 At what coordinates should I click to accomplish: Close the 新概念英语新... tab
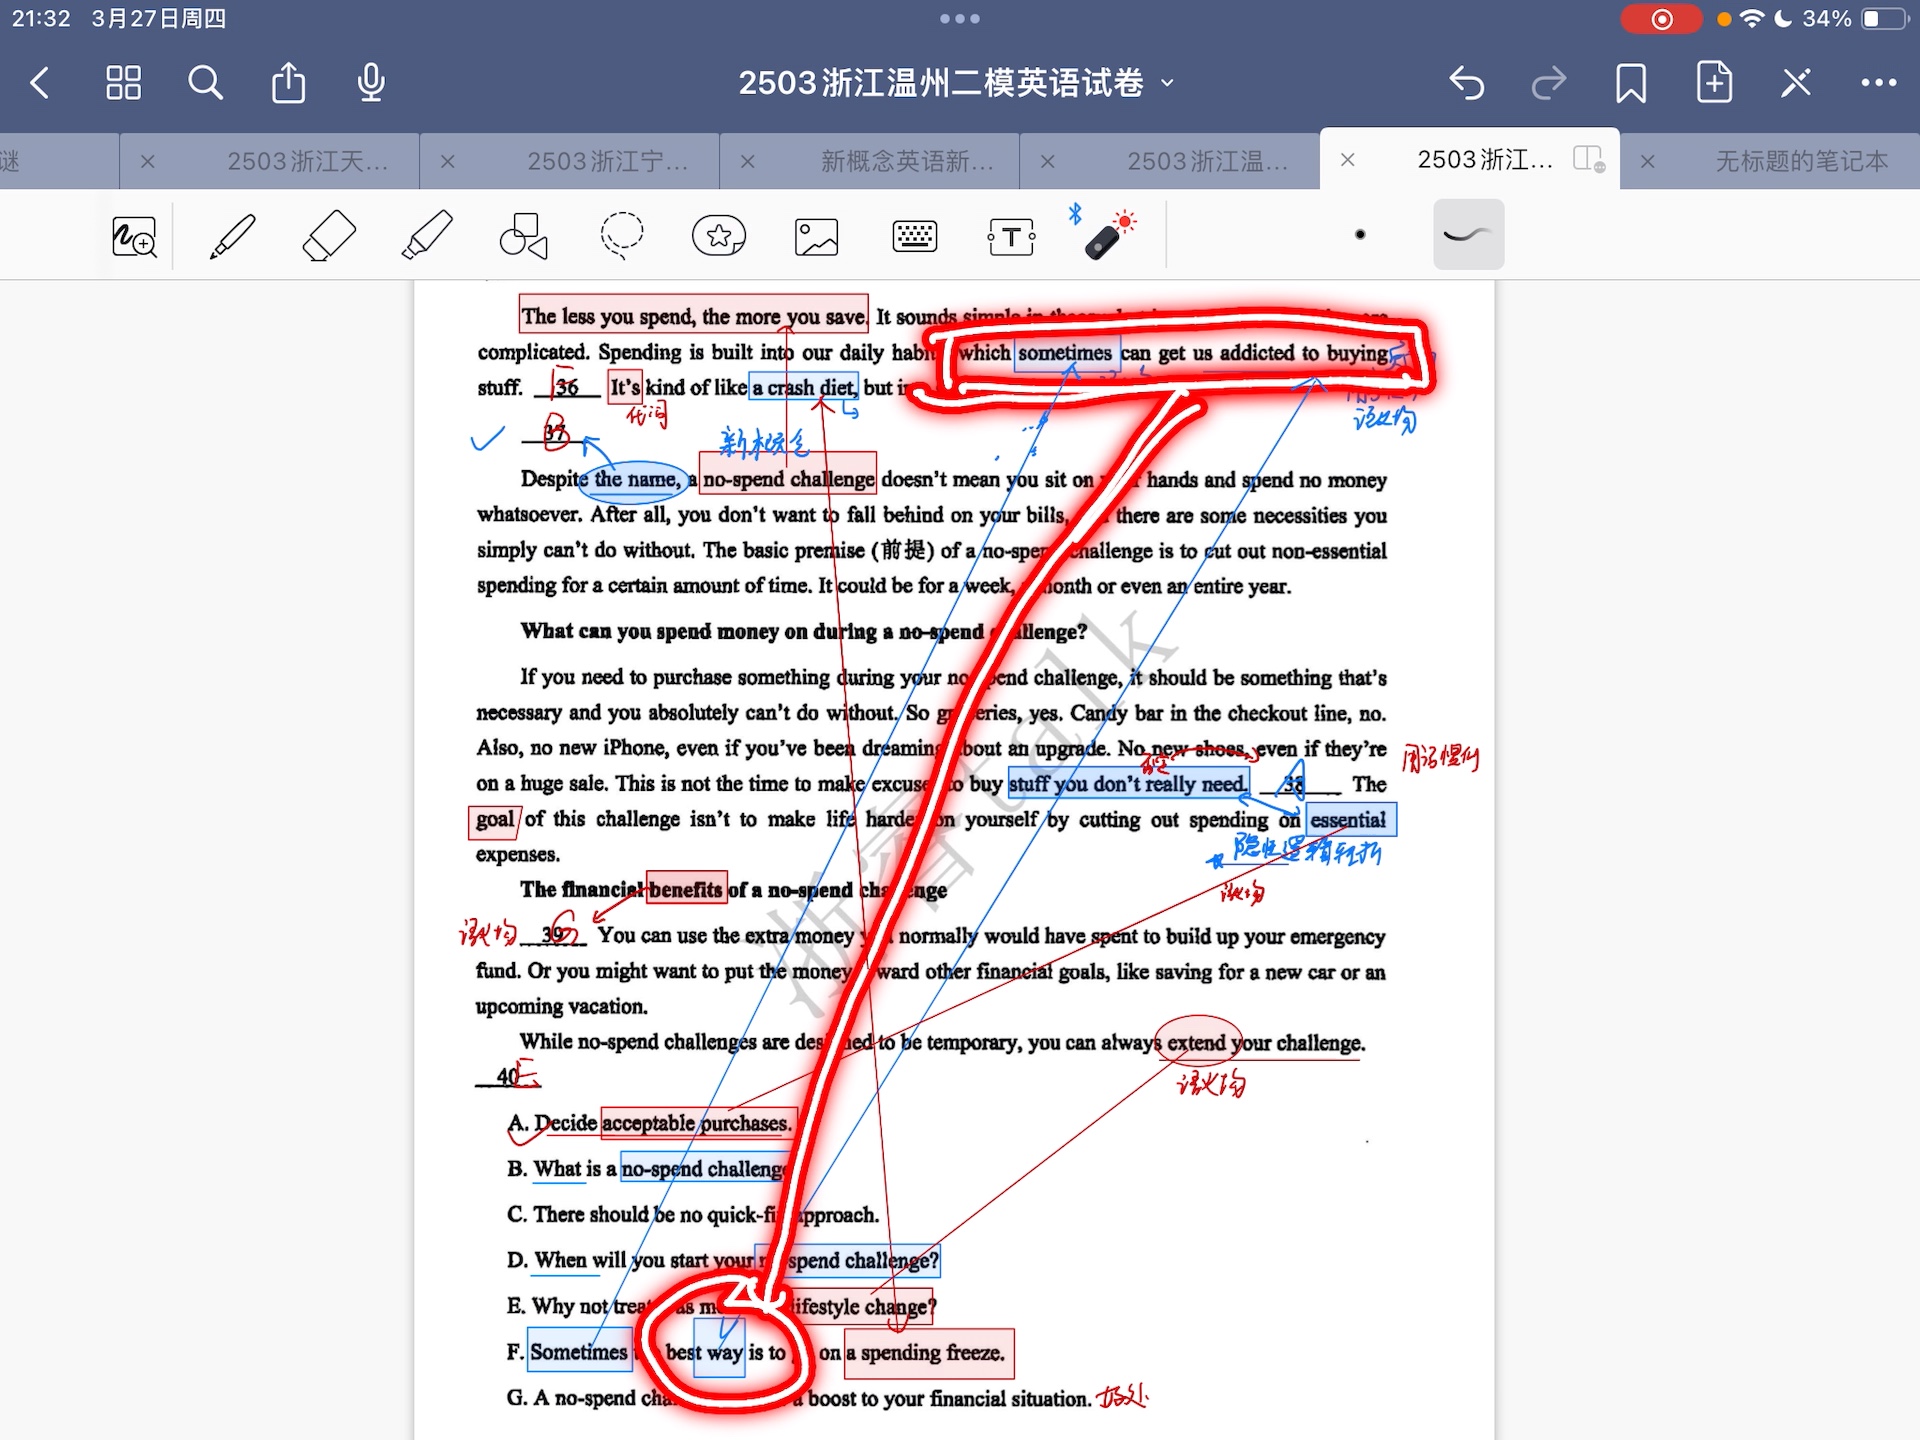748,161
